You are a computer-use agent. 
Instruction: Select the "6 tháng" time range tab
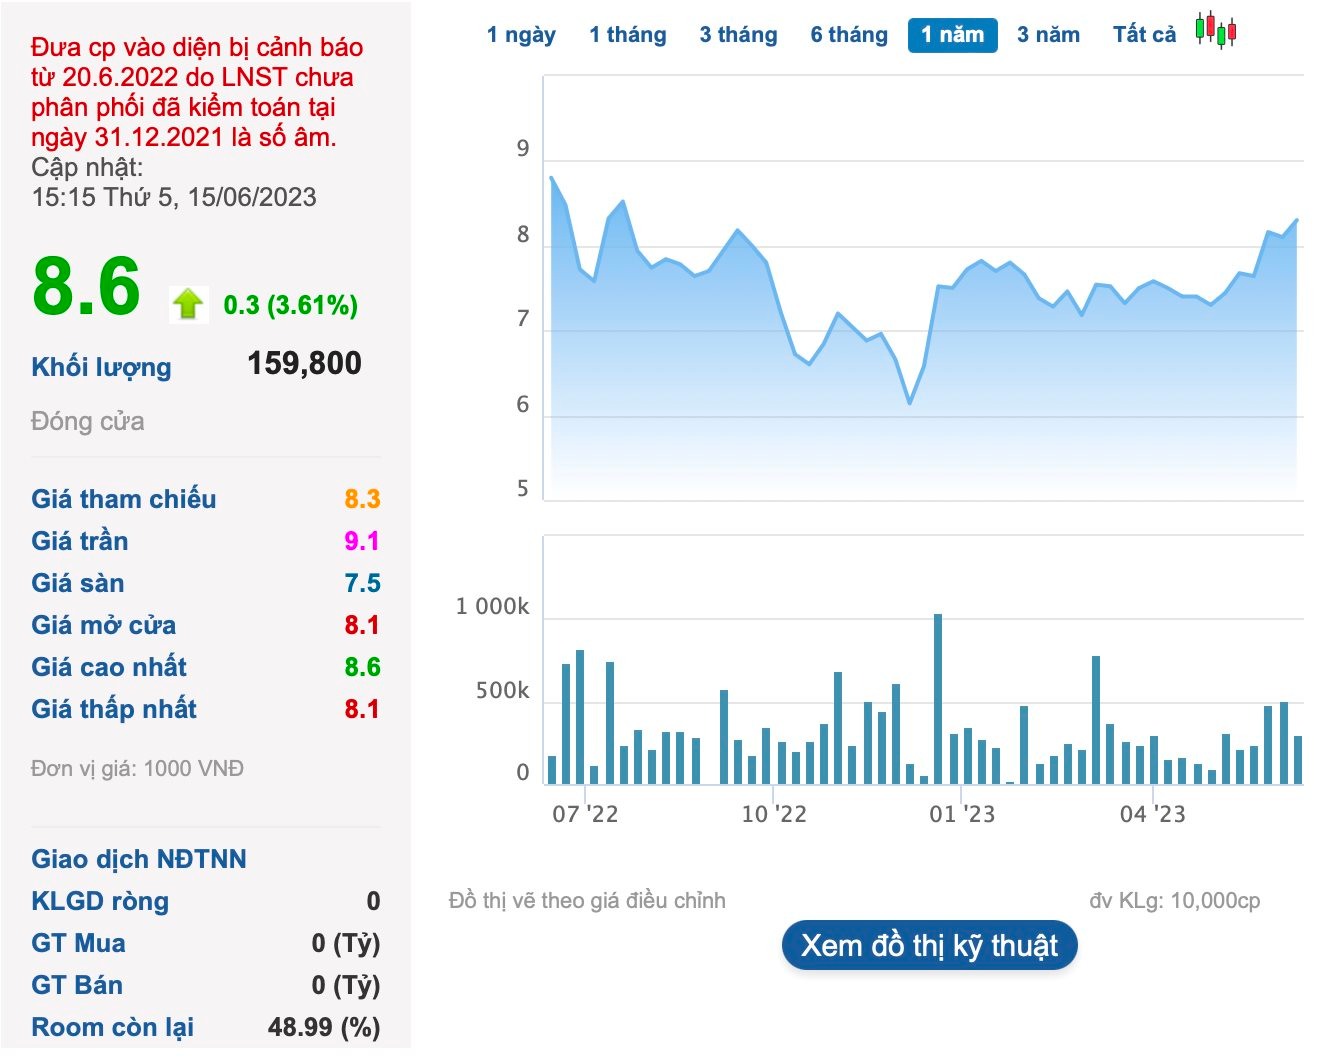tap(849, 35)
